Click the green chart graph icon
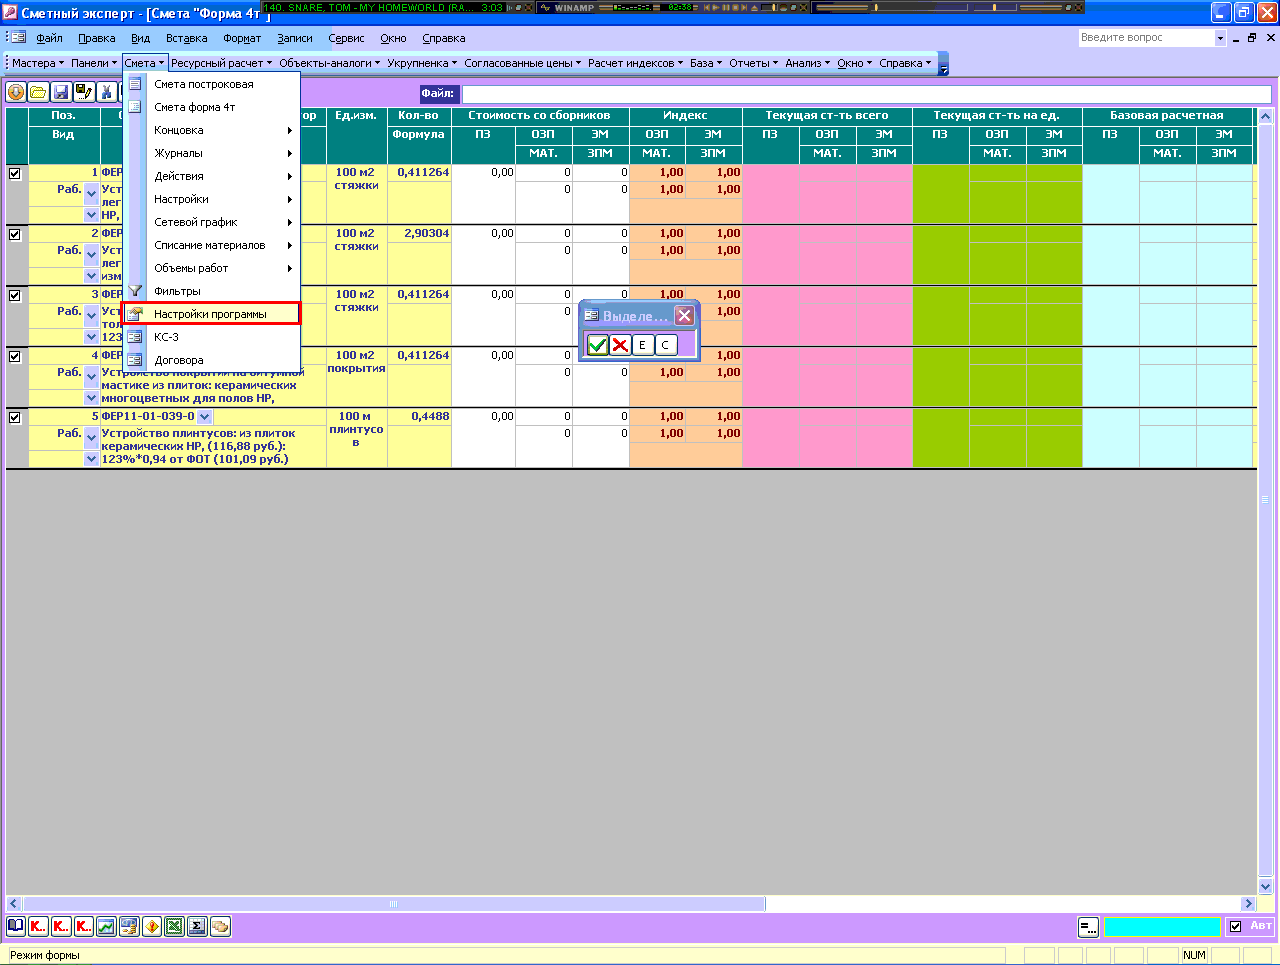This screenshot has width=1280, height=965. click(x=106, y=926)
